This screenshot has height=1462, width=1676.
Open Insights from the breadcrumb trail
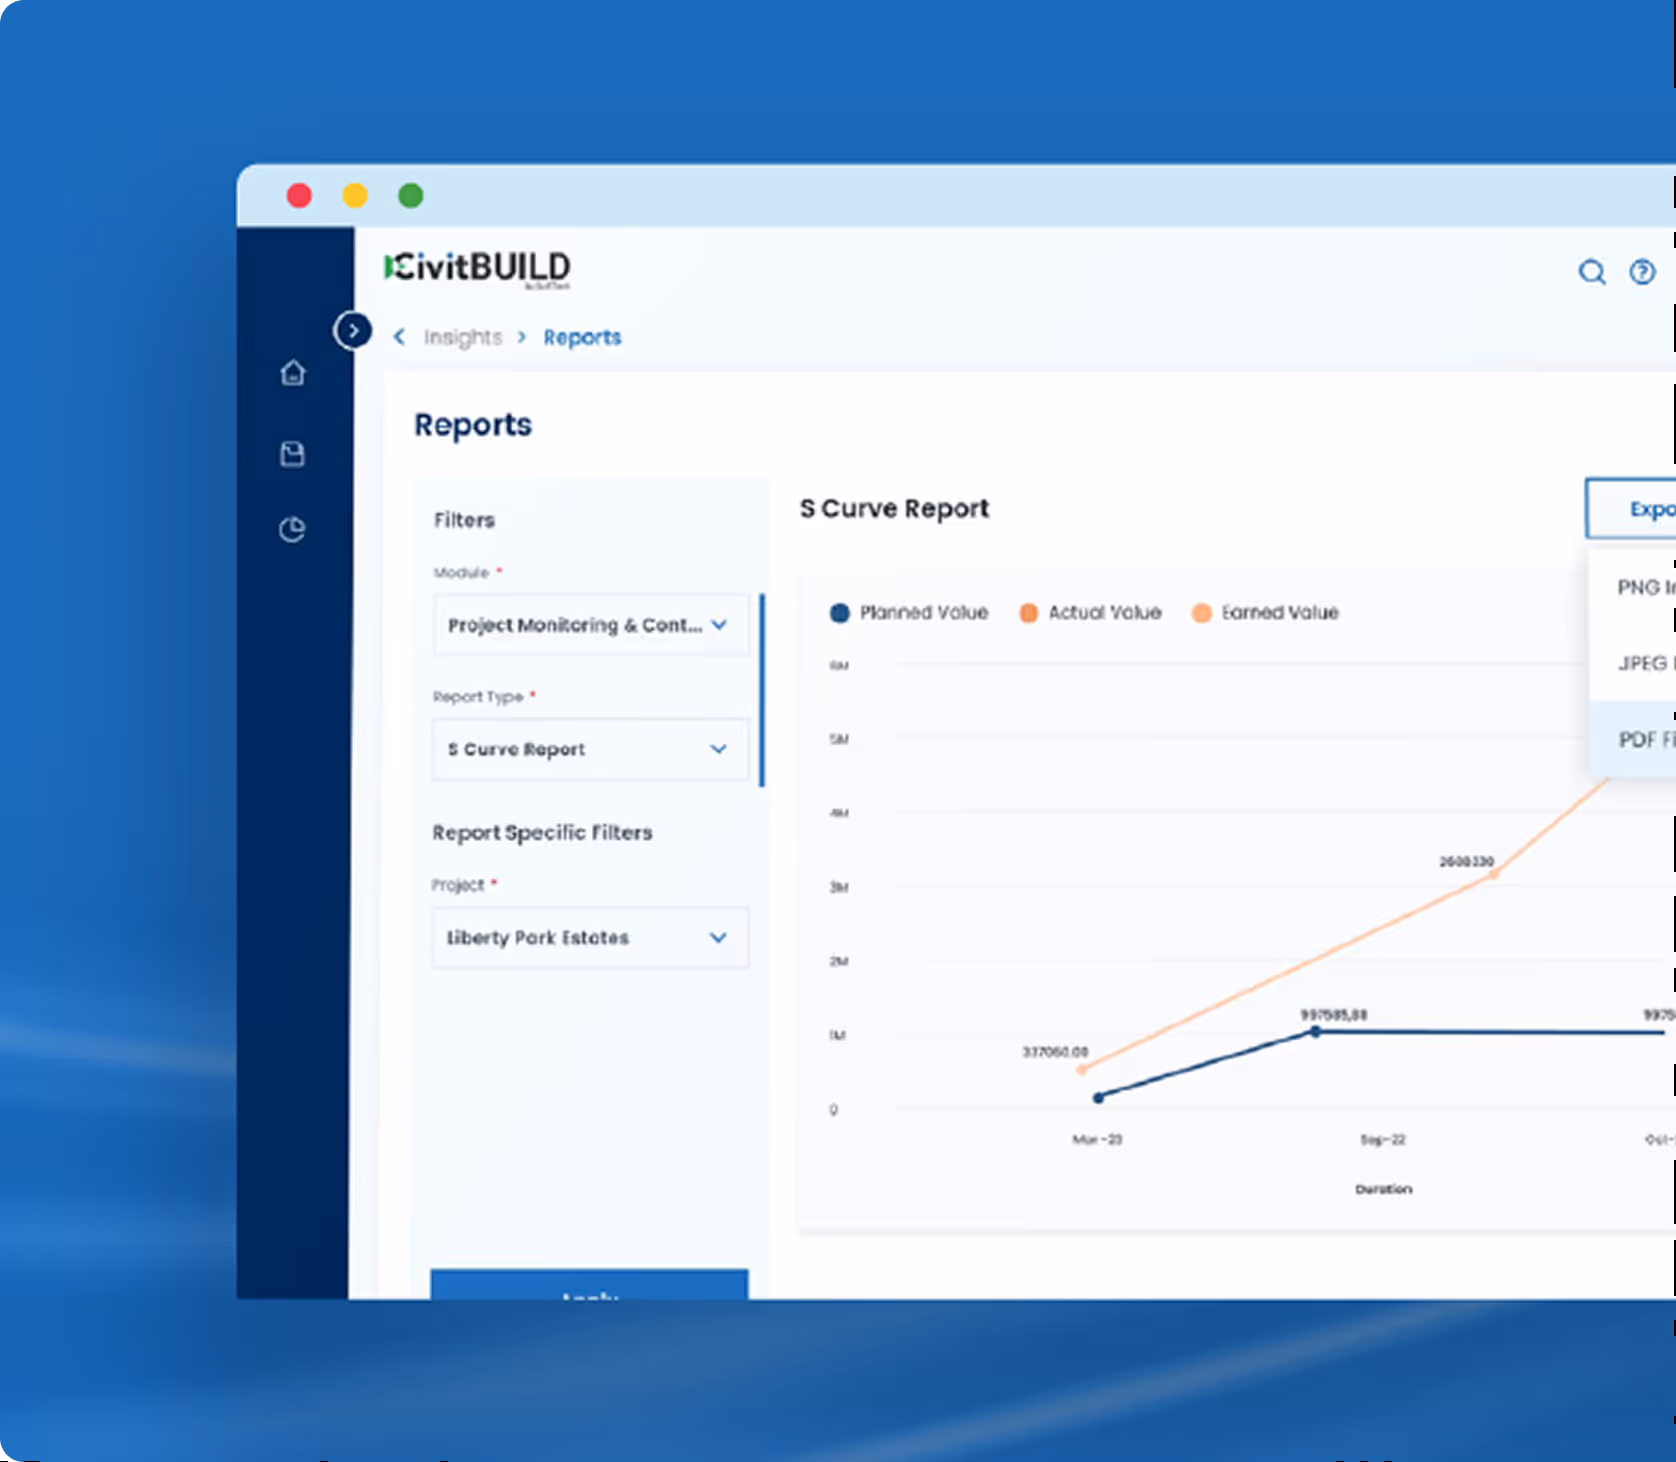[463, 337]
